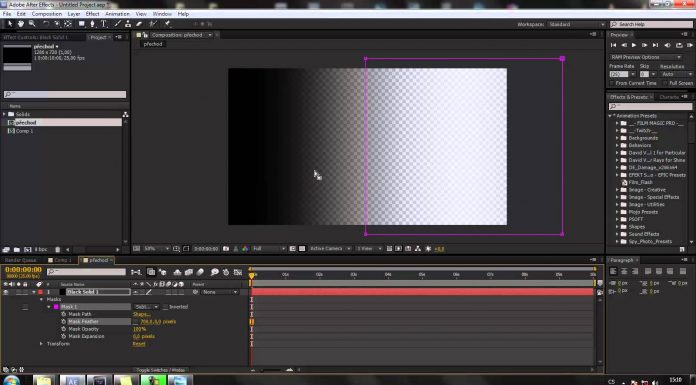
Task: Click show channel color icon in viewer
Action: [245, 249]
